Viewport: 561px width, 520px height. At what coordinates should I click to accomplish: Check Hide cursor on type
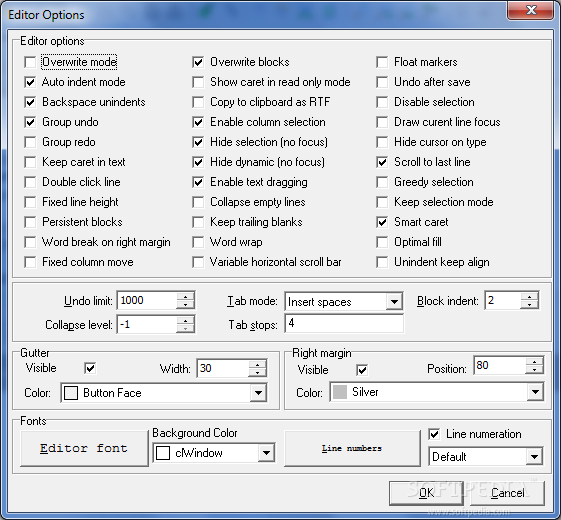coord(382,142)
